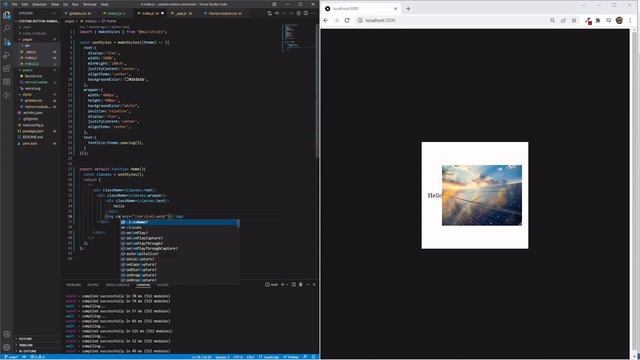Click the localhost:3000 address bar
Screen dimensions: 640x360
pos(453,20)
